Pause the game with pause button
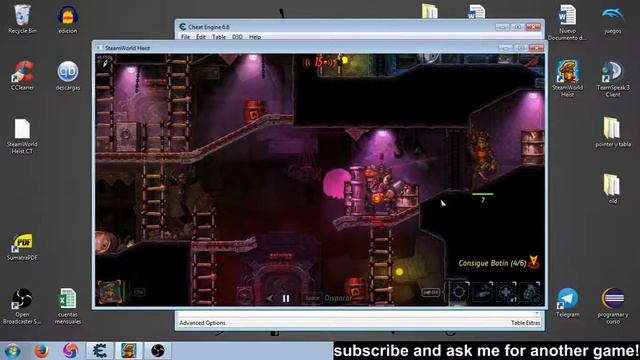640x360 pixels. pos(286,298)
